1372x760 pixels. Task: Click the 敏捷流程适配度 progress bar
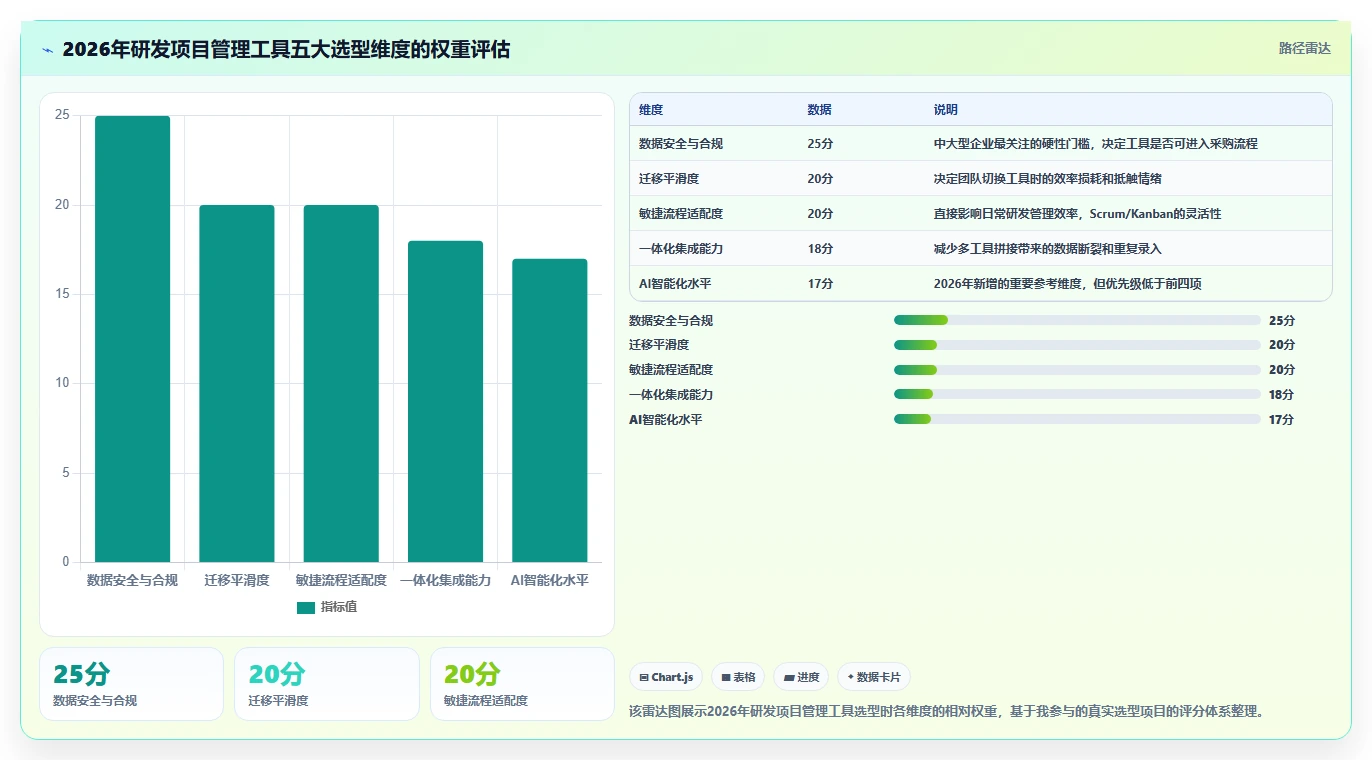(1077, 370)
